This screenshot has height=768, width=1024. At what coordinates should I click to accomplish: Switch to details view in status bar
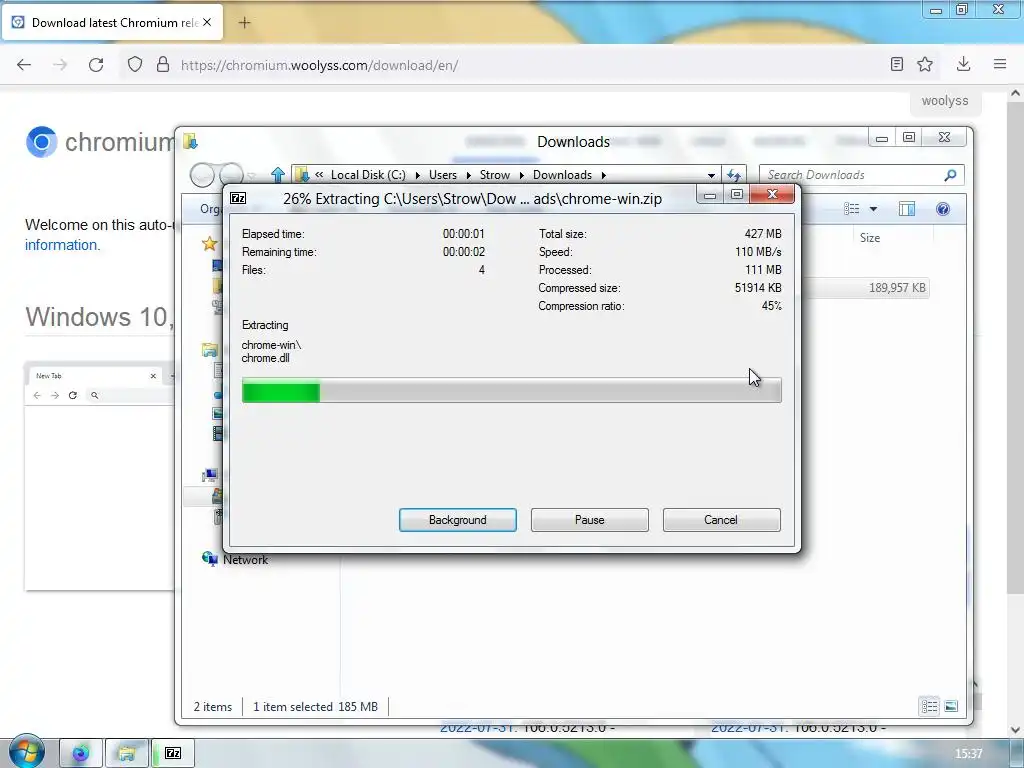(x=929, y=706)
